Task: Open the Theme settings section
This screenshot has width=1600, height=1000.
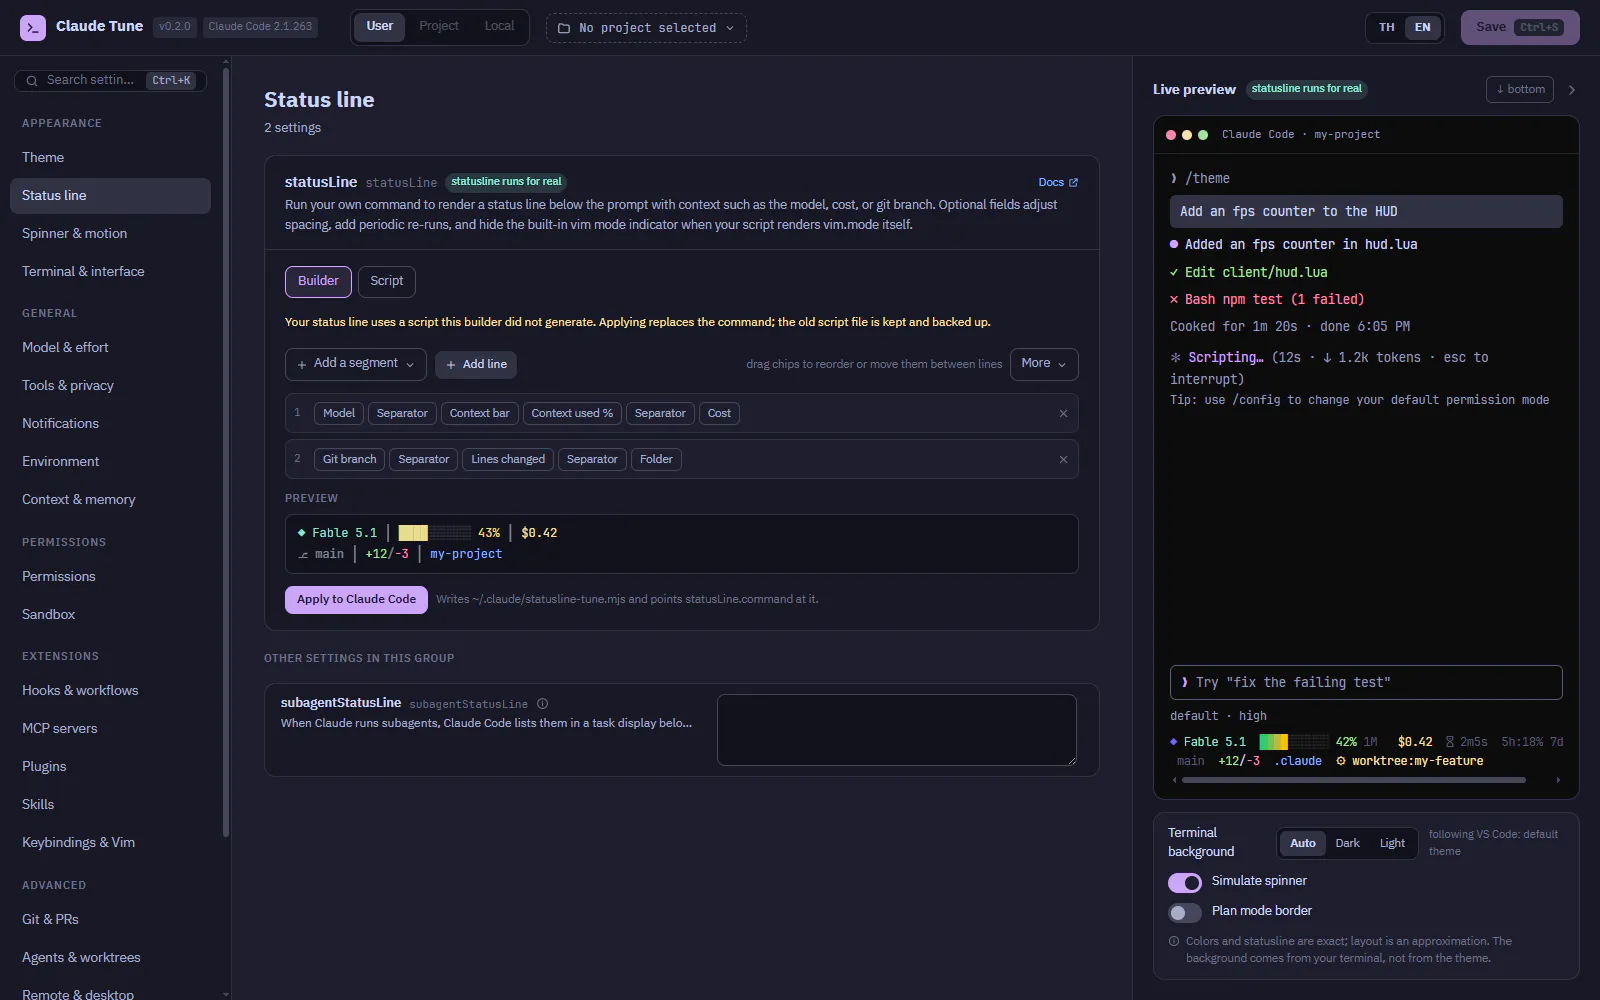Action: [110, 158]
